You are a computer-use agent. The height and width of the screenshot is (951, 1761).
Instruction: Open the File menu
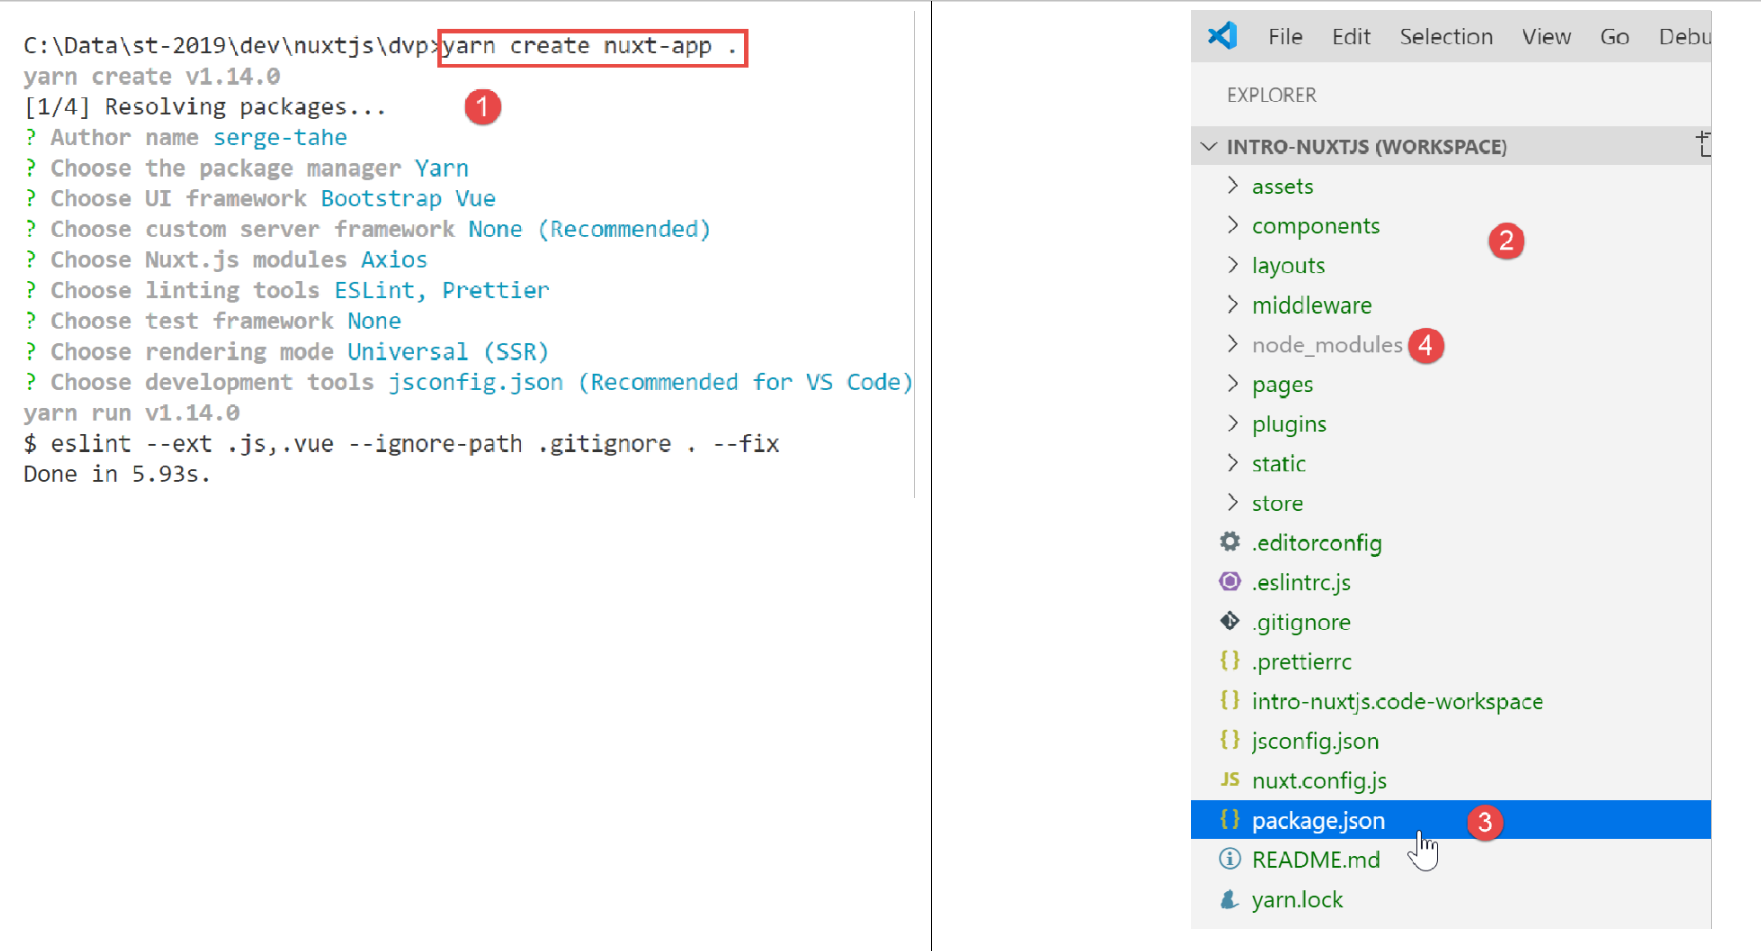(x=1285, y=37)
